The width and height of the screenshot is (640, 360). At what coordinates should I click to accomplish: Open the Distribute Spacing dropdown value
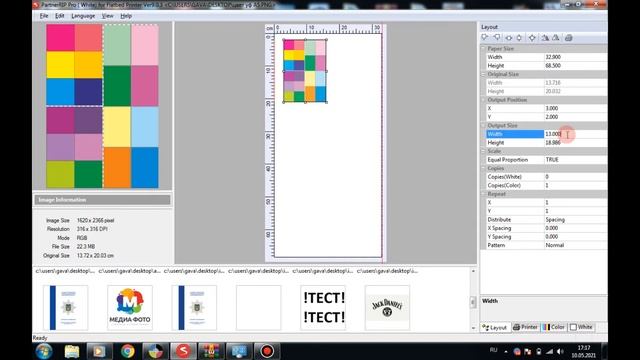pos(576,220)
